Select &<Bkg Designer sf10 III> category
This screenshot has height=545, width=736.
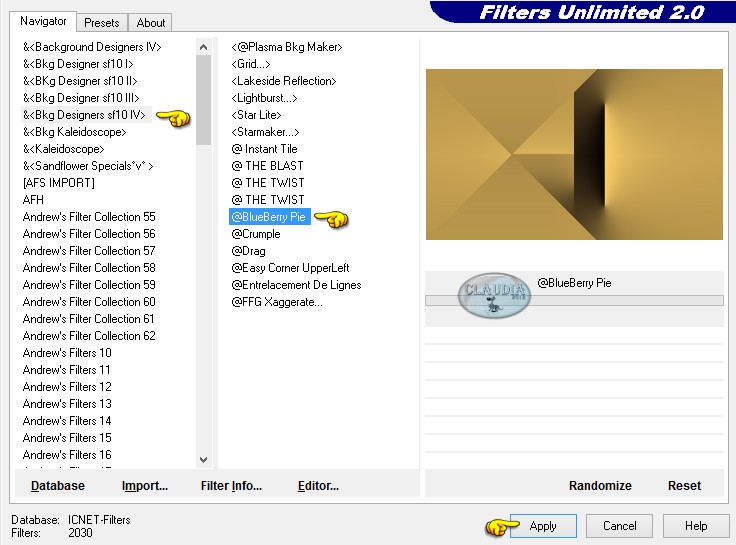(x=81, y=98)
